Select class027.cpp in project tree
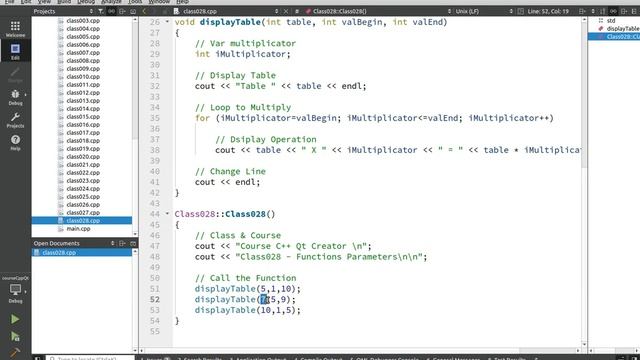 (x=83, y=213)
